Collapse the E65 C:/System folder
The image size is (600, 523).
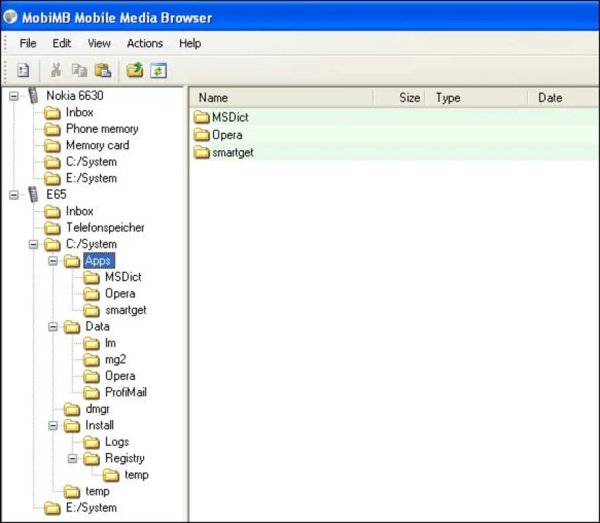pyautogui.click(x=34, y=244)
